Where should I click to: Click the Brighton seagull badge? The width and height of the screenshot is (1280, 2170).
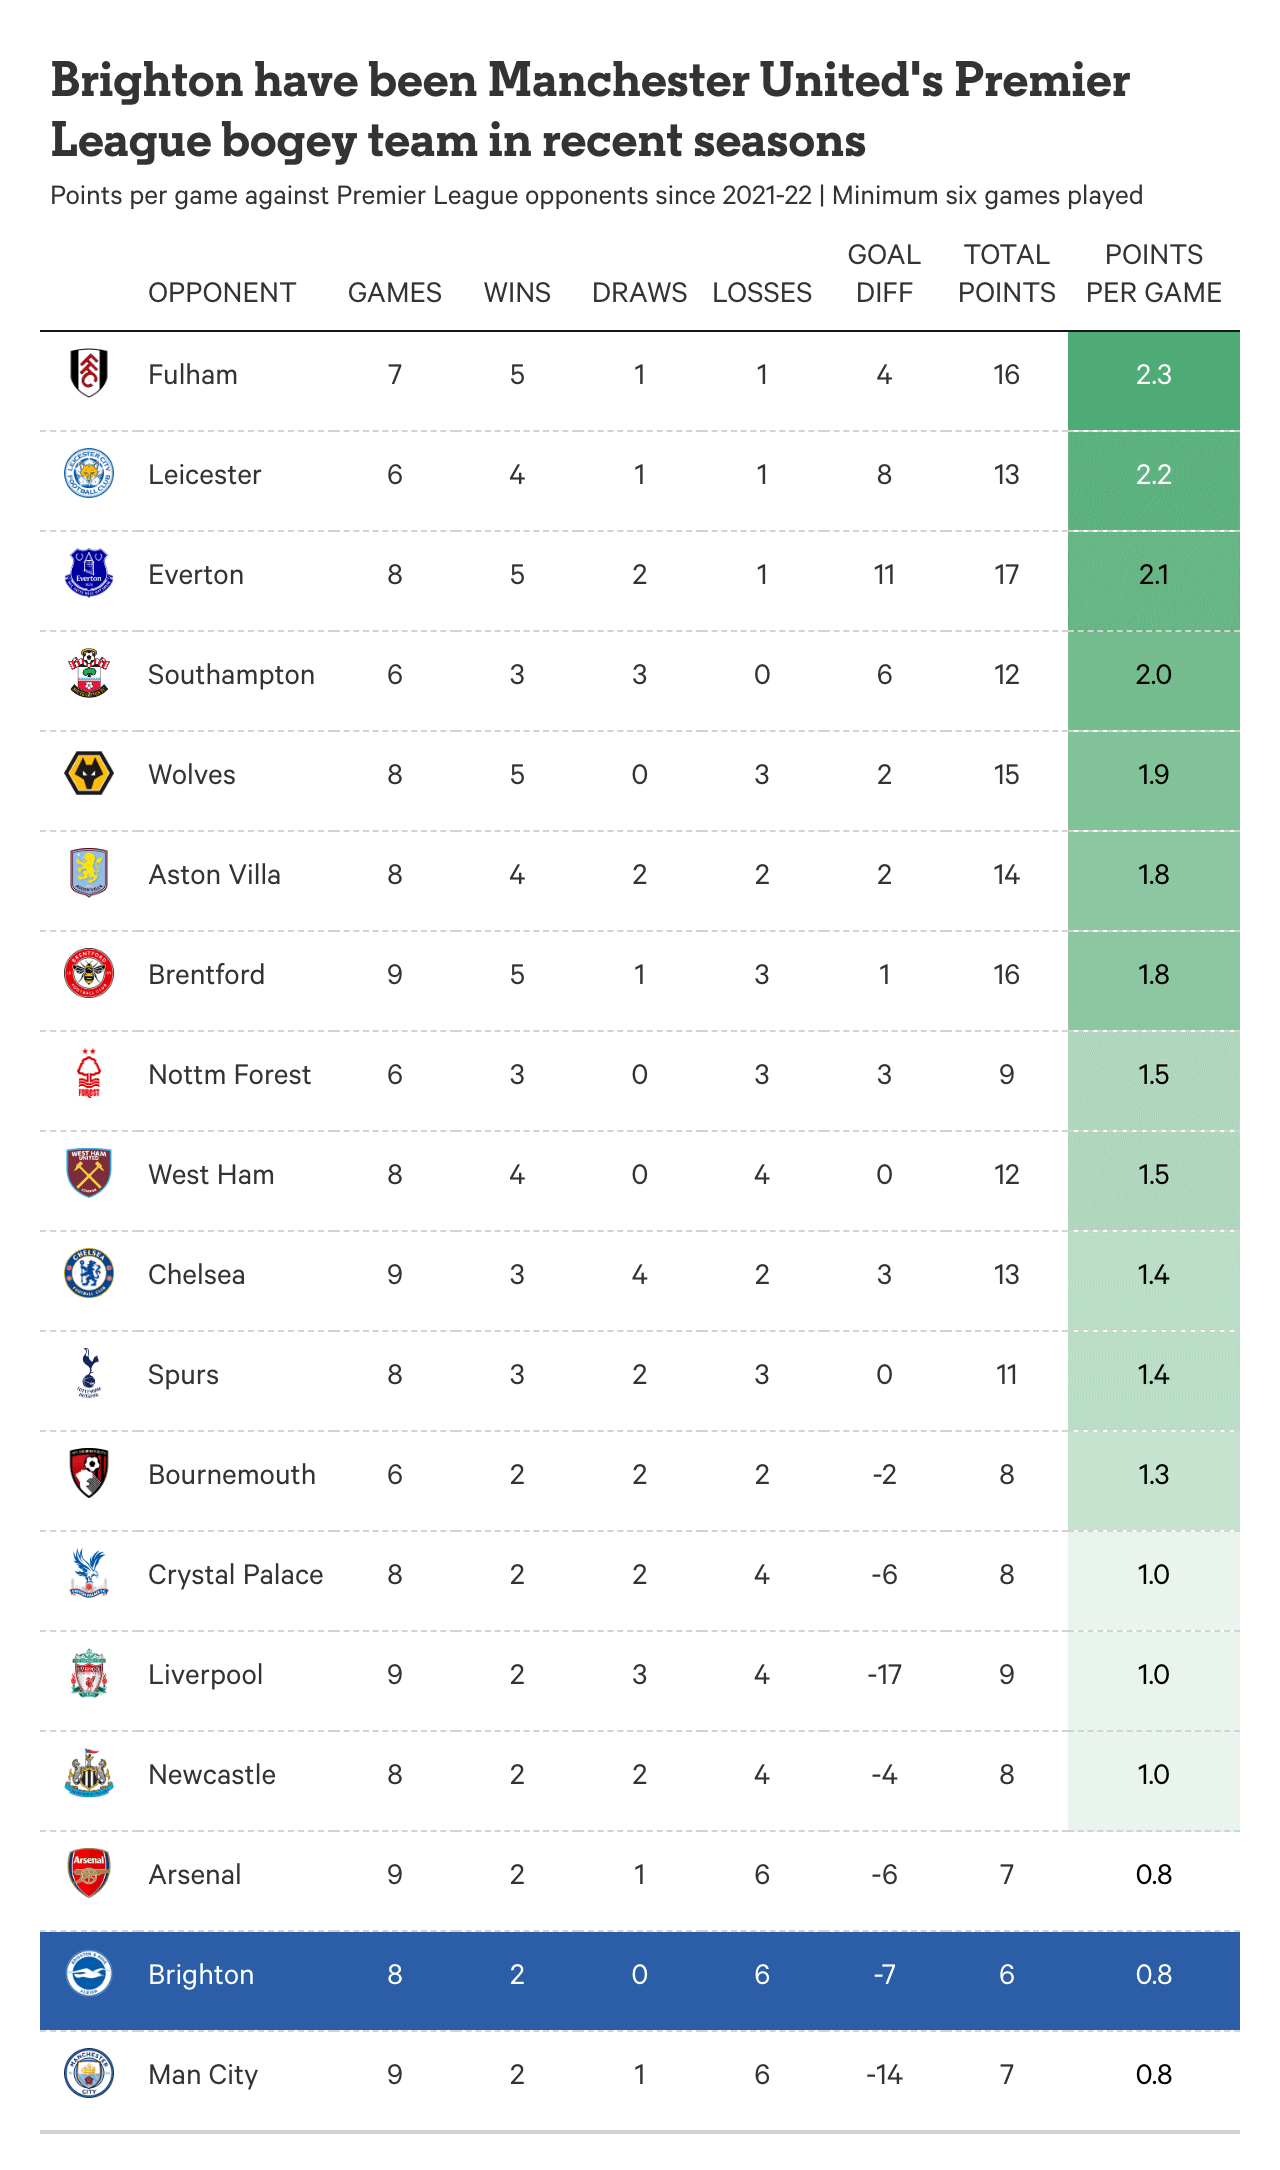click(89, 1974)
